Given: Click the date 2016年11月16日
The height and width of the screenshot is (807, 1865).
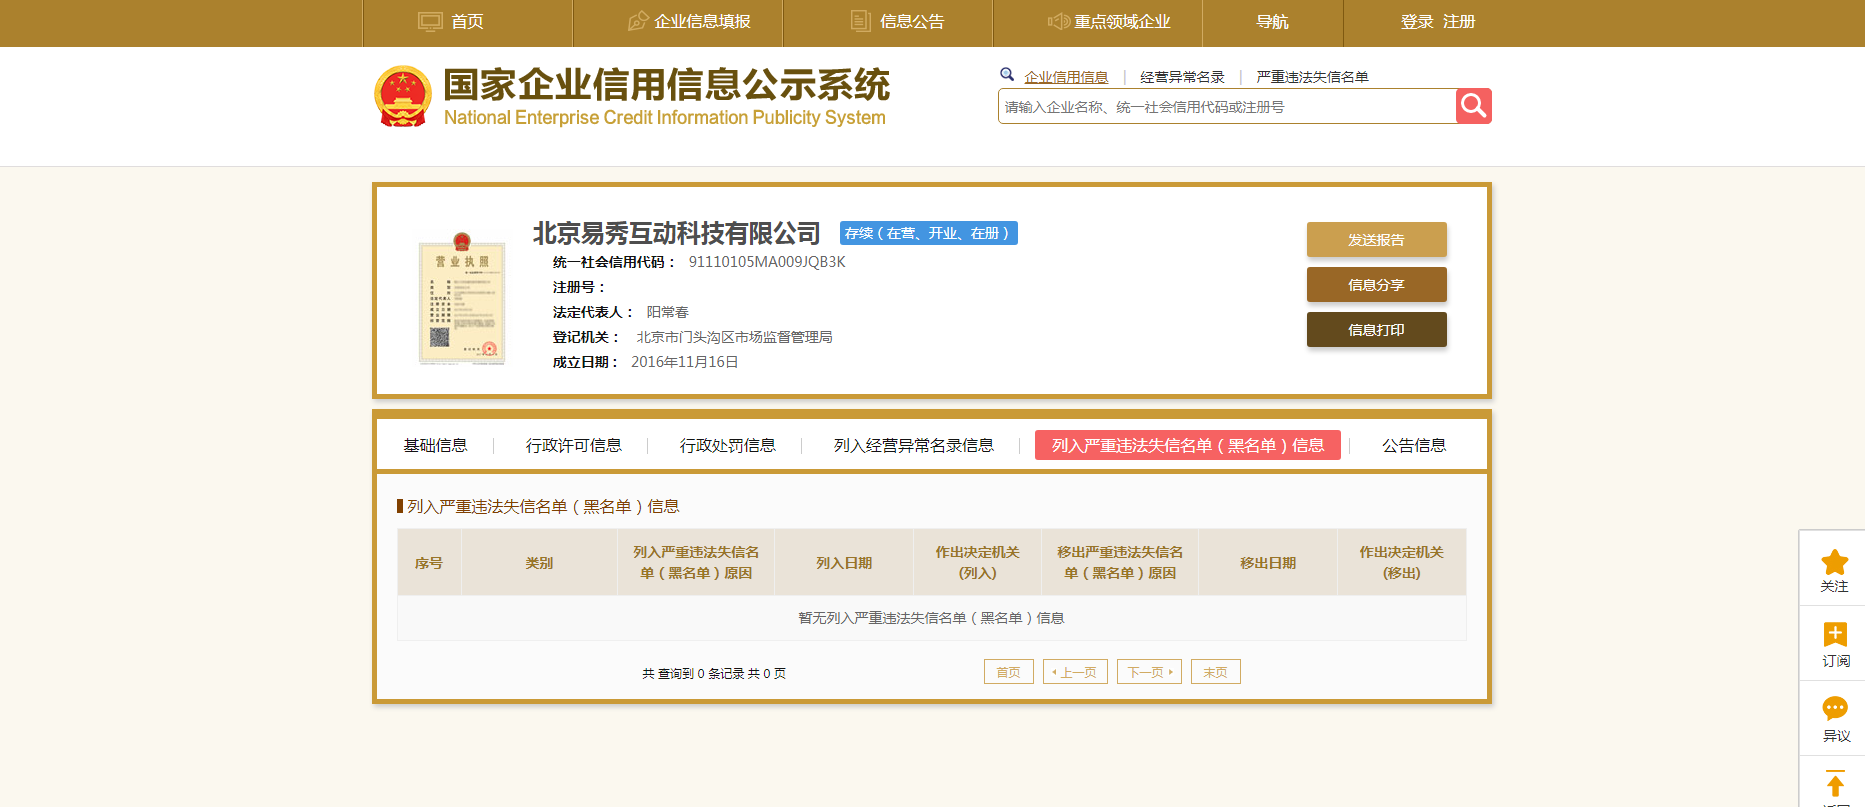Looking at the screenshot, I should click(x=684, y=362).
